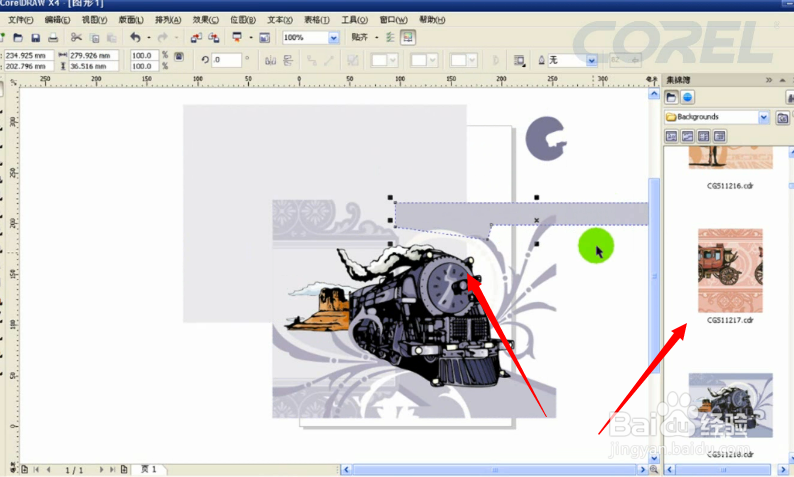Switch the scrapbook to the fourth view mode icon
The width and height of the screenshot is (794, 477).
[720, 136]
